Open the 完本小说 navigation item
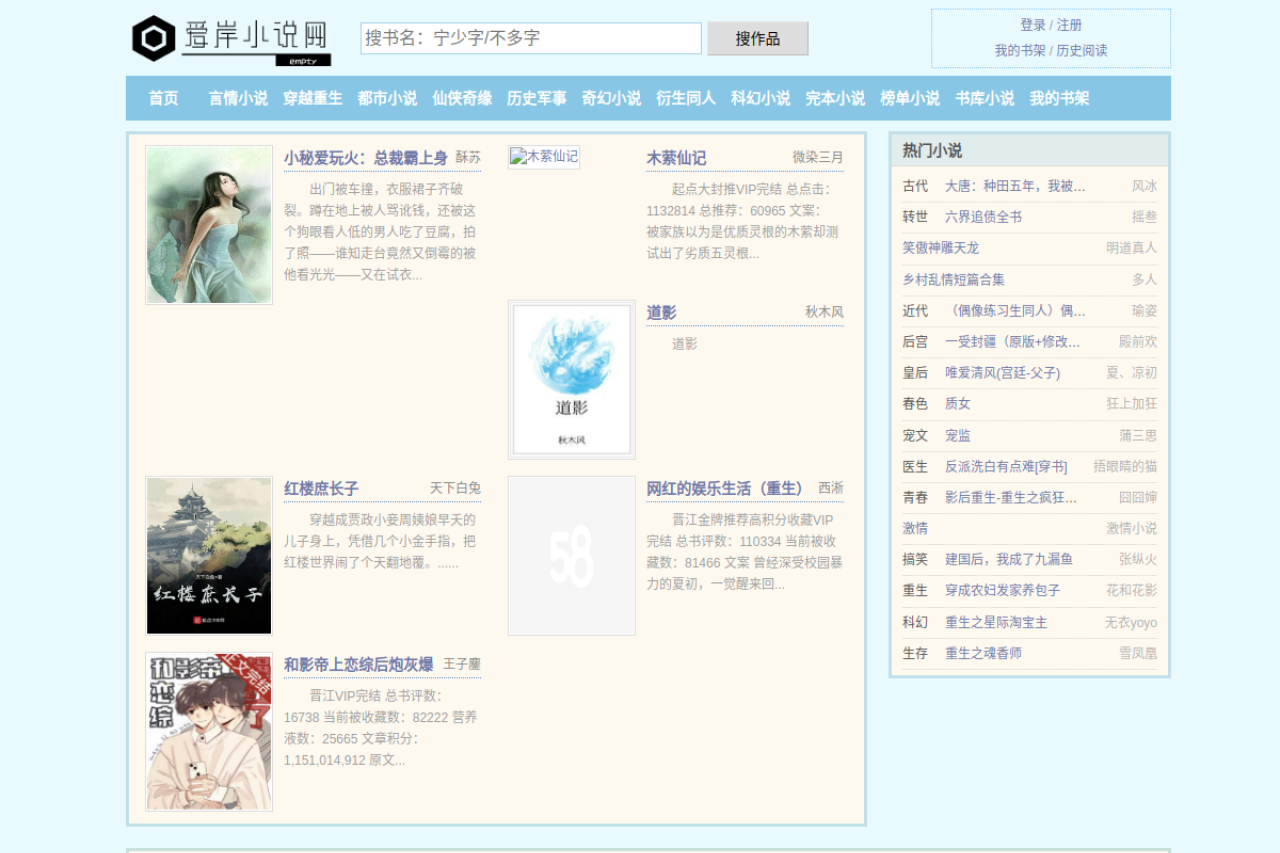This screenshot has height=853, width=1280. [835, 98]
